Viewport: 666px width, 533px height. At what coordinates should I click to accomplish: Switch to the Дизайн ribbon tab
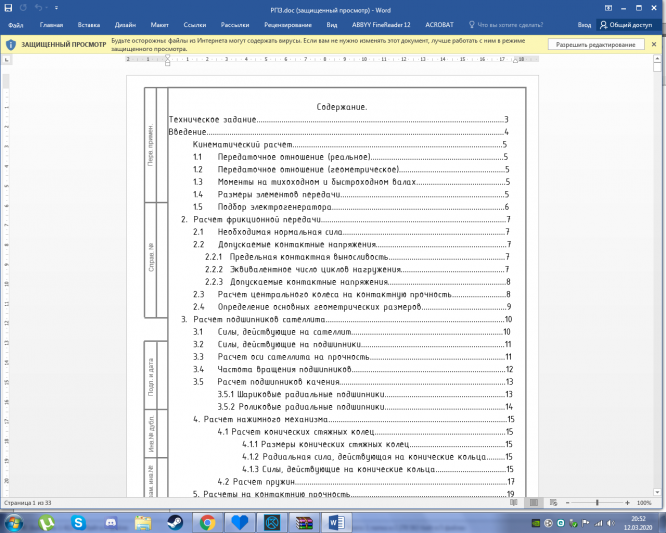tap(125, 25)
